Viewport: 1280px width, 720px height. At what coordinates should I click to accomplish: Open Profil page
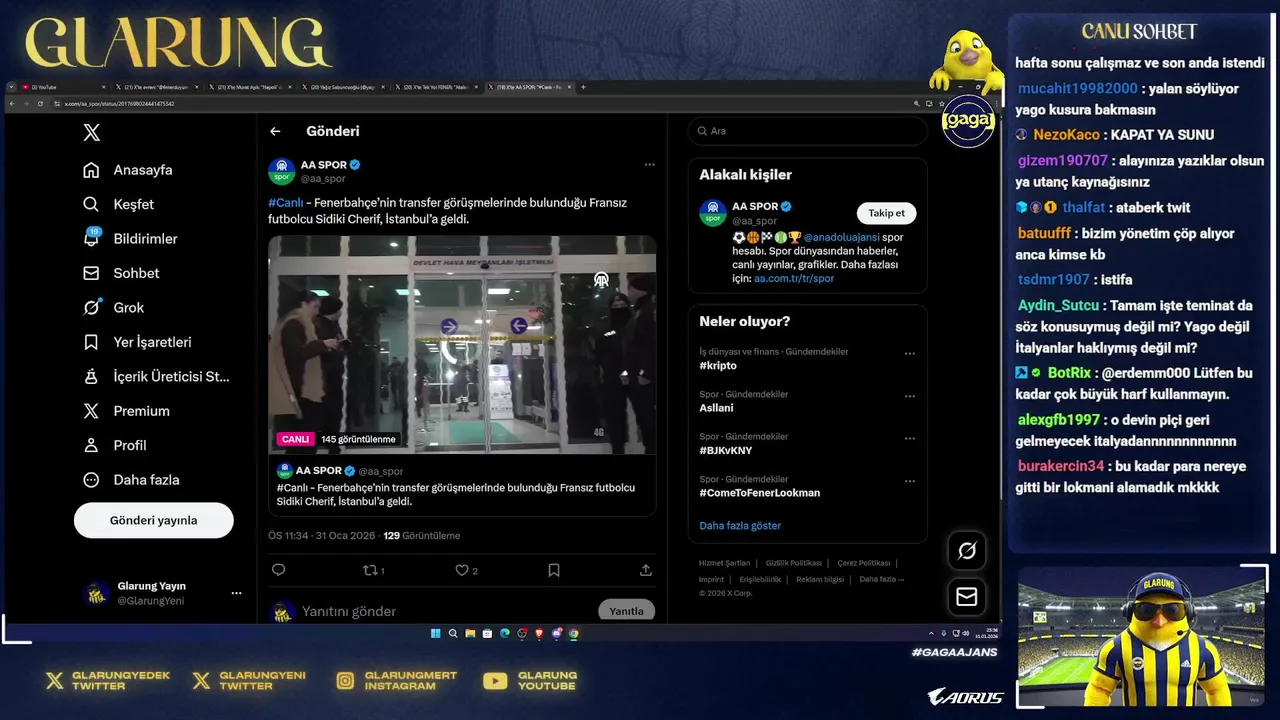click(115, 445)
